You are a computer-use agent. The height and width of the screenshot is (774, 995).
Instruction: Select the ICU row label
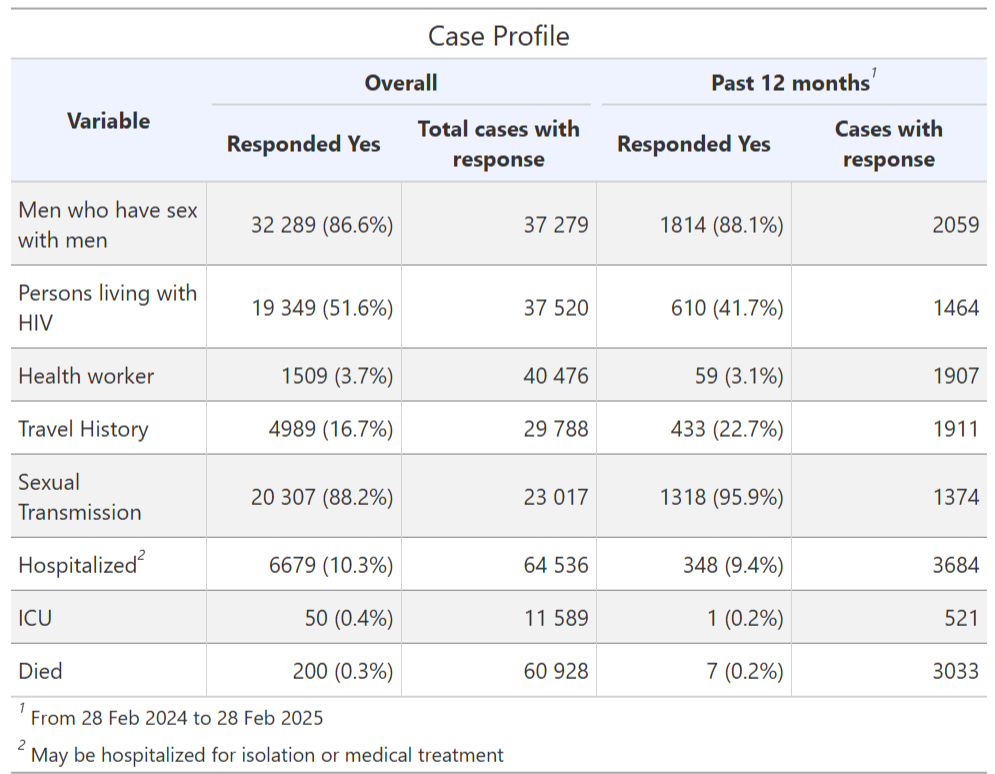click(35, 618)
